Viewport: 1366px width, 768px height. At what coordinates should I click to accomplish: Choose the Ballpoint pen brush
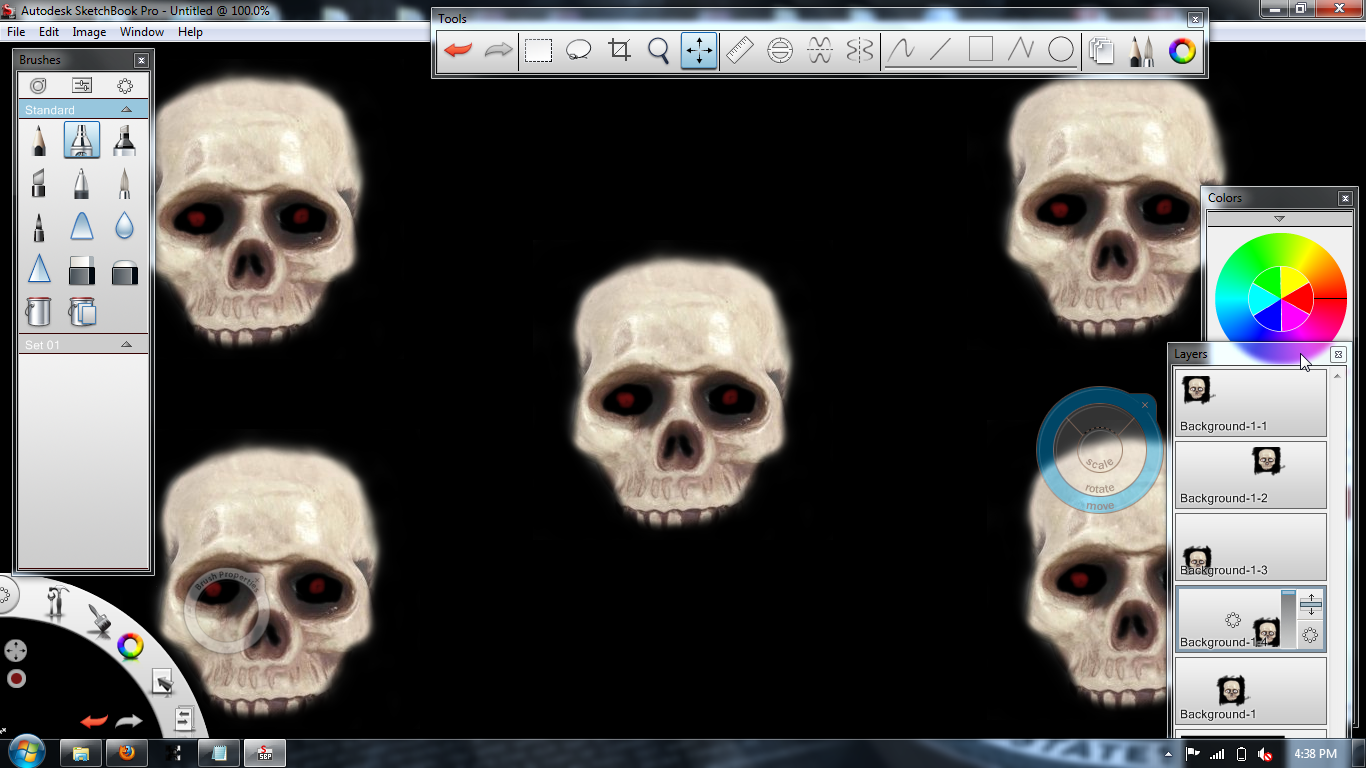coord(82,184)
